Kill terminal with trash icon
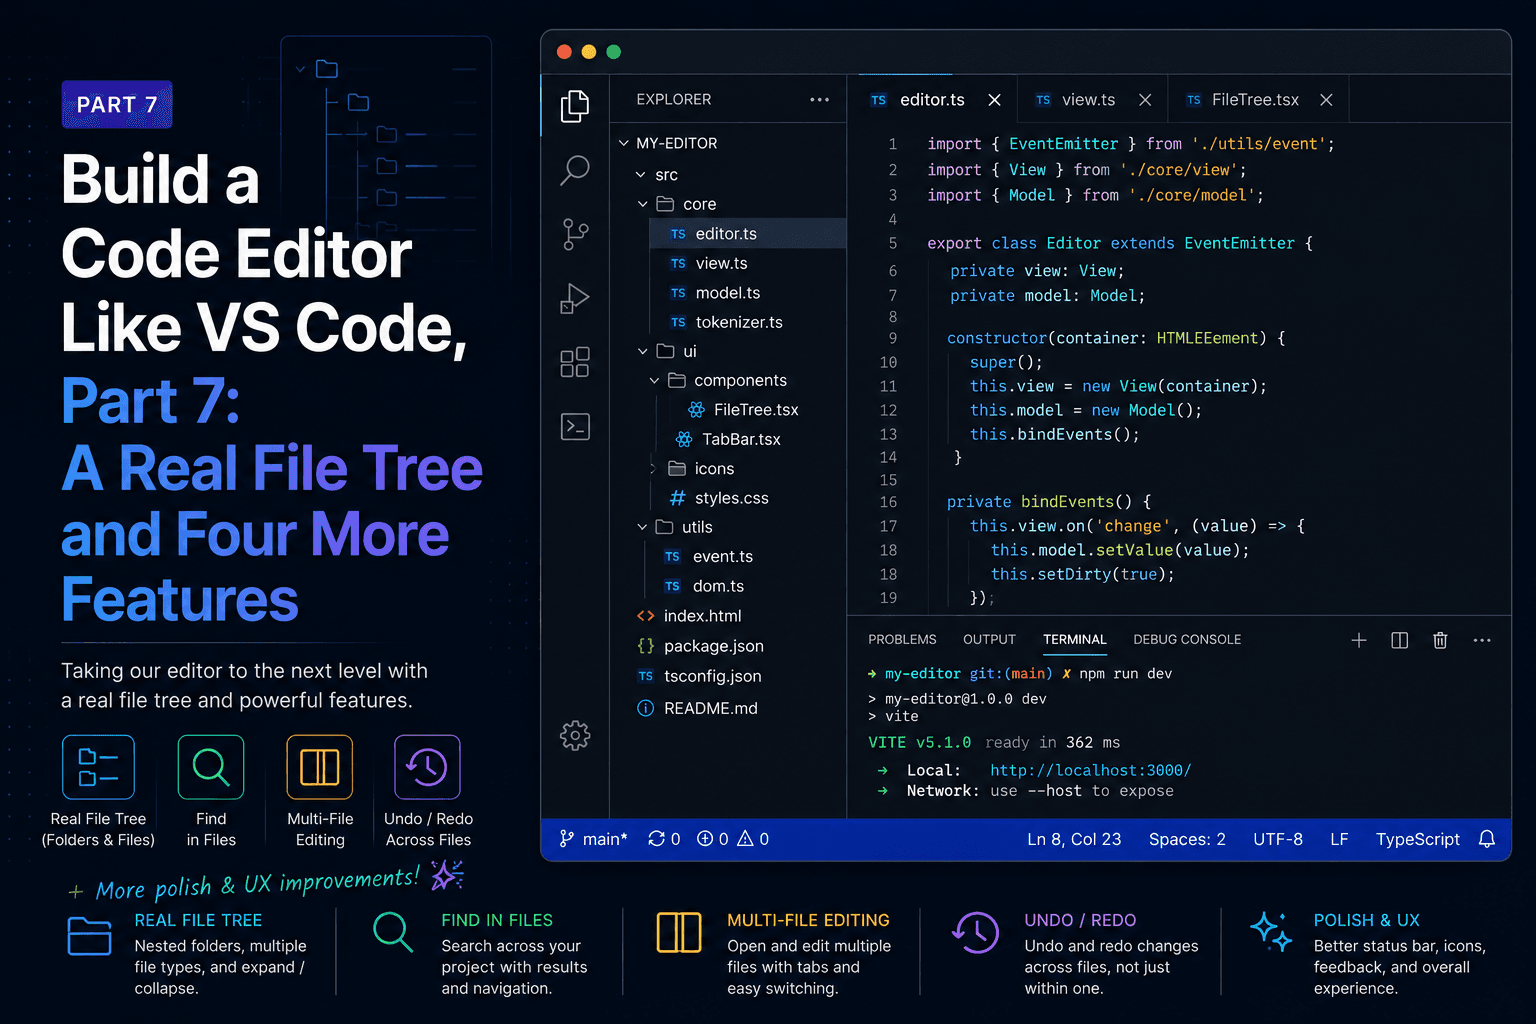This screenshot has width=1536, height=1024. pos(1440,640)
